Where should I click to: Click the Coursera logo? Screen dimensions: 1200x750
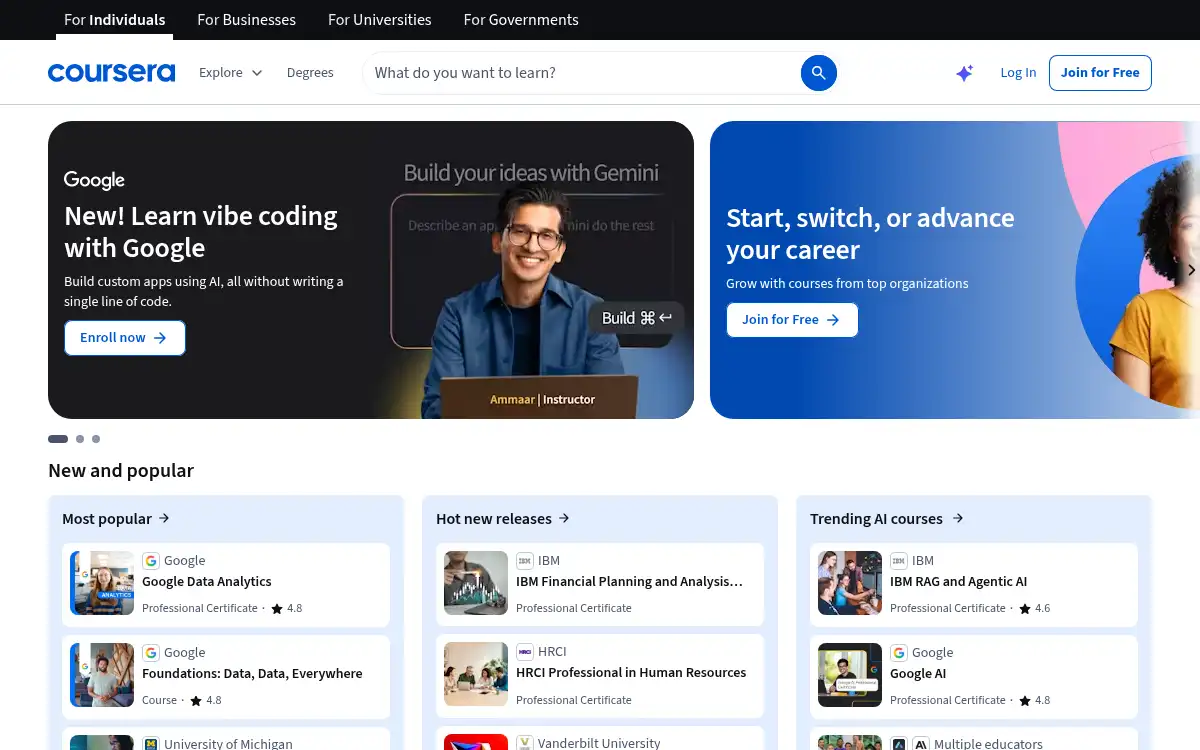pyautogui.click(x=111, y=73)
